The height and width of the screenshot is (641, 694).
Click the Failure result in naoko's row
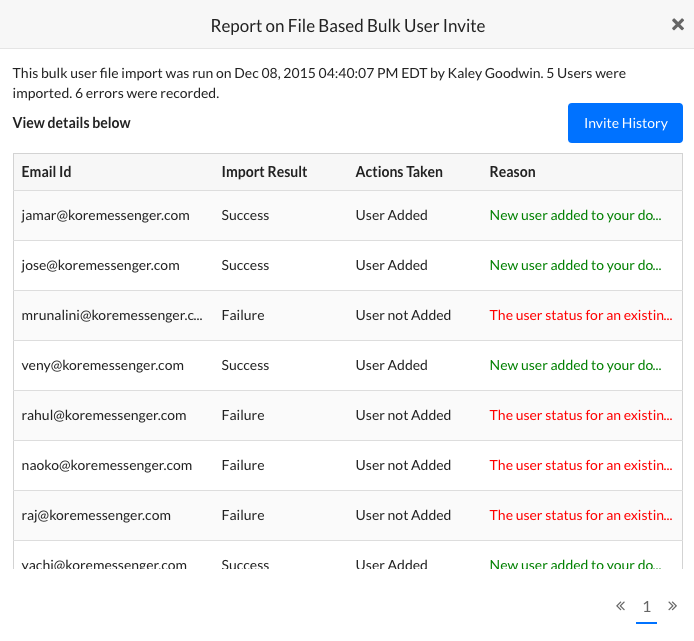pos(243,465)
